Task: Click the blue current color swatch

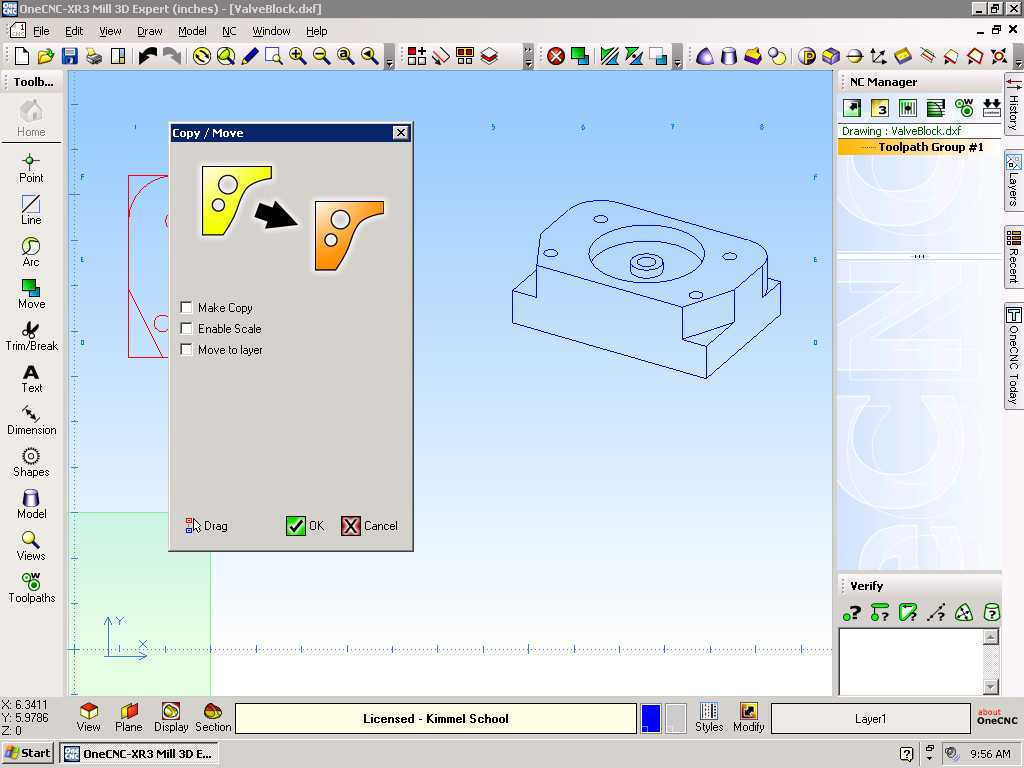Action: (x=650, y=718)
